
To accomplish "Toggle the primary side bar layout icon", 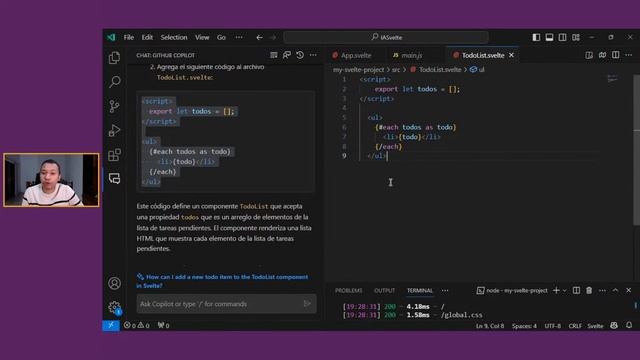I will (536, 37).
